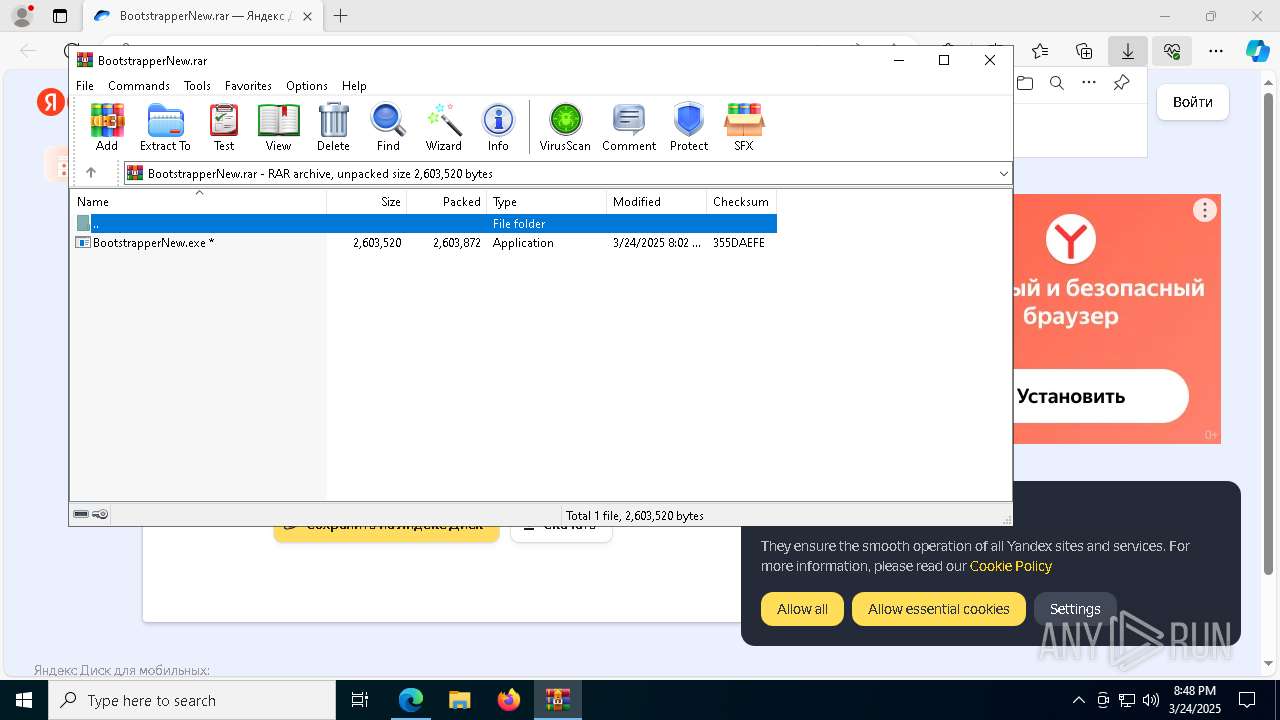1280x720 pixels.
Task: Click the Delete trash can icon
Action: [333, 127]
